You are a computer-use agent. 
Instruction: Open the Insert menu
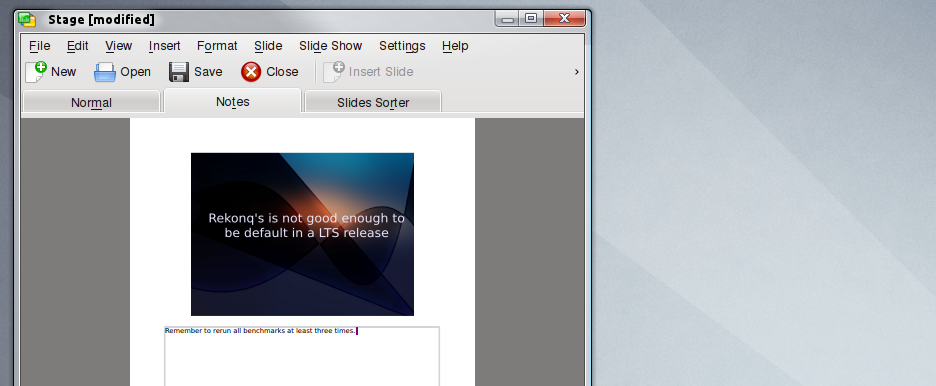[x=165, y=46]
